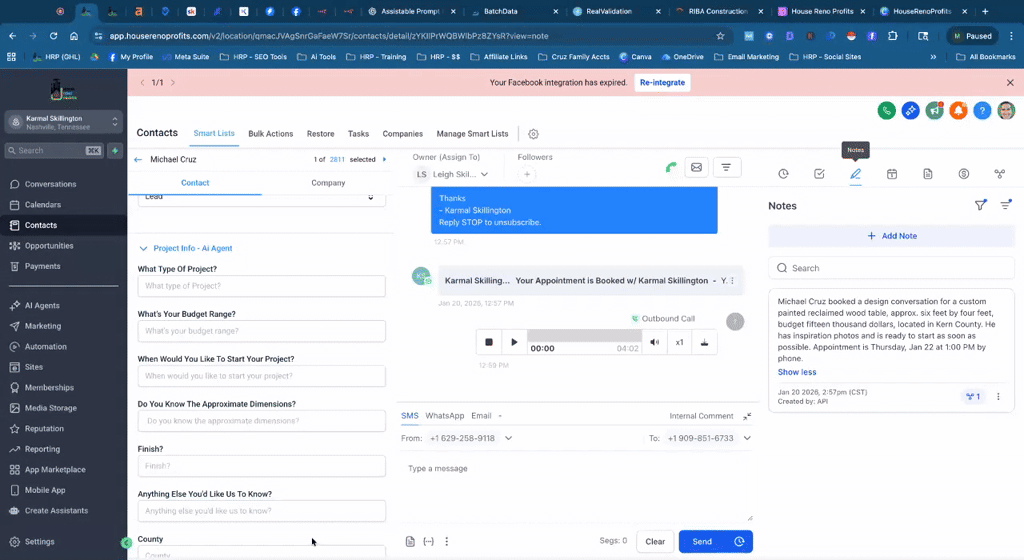Switch to the Smart Lists tab
The image size is (1024, 560).
click(x=214, y=133)
